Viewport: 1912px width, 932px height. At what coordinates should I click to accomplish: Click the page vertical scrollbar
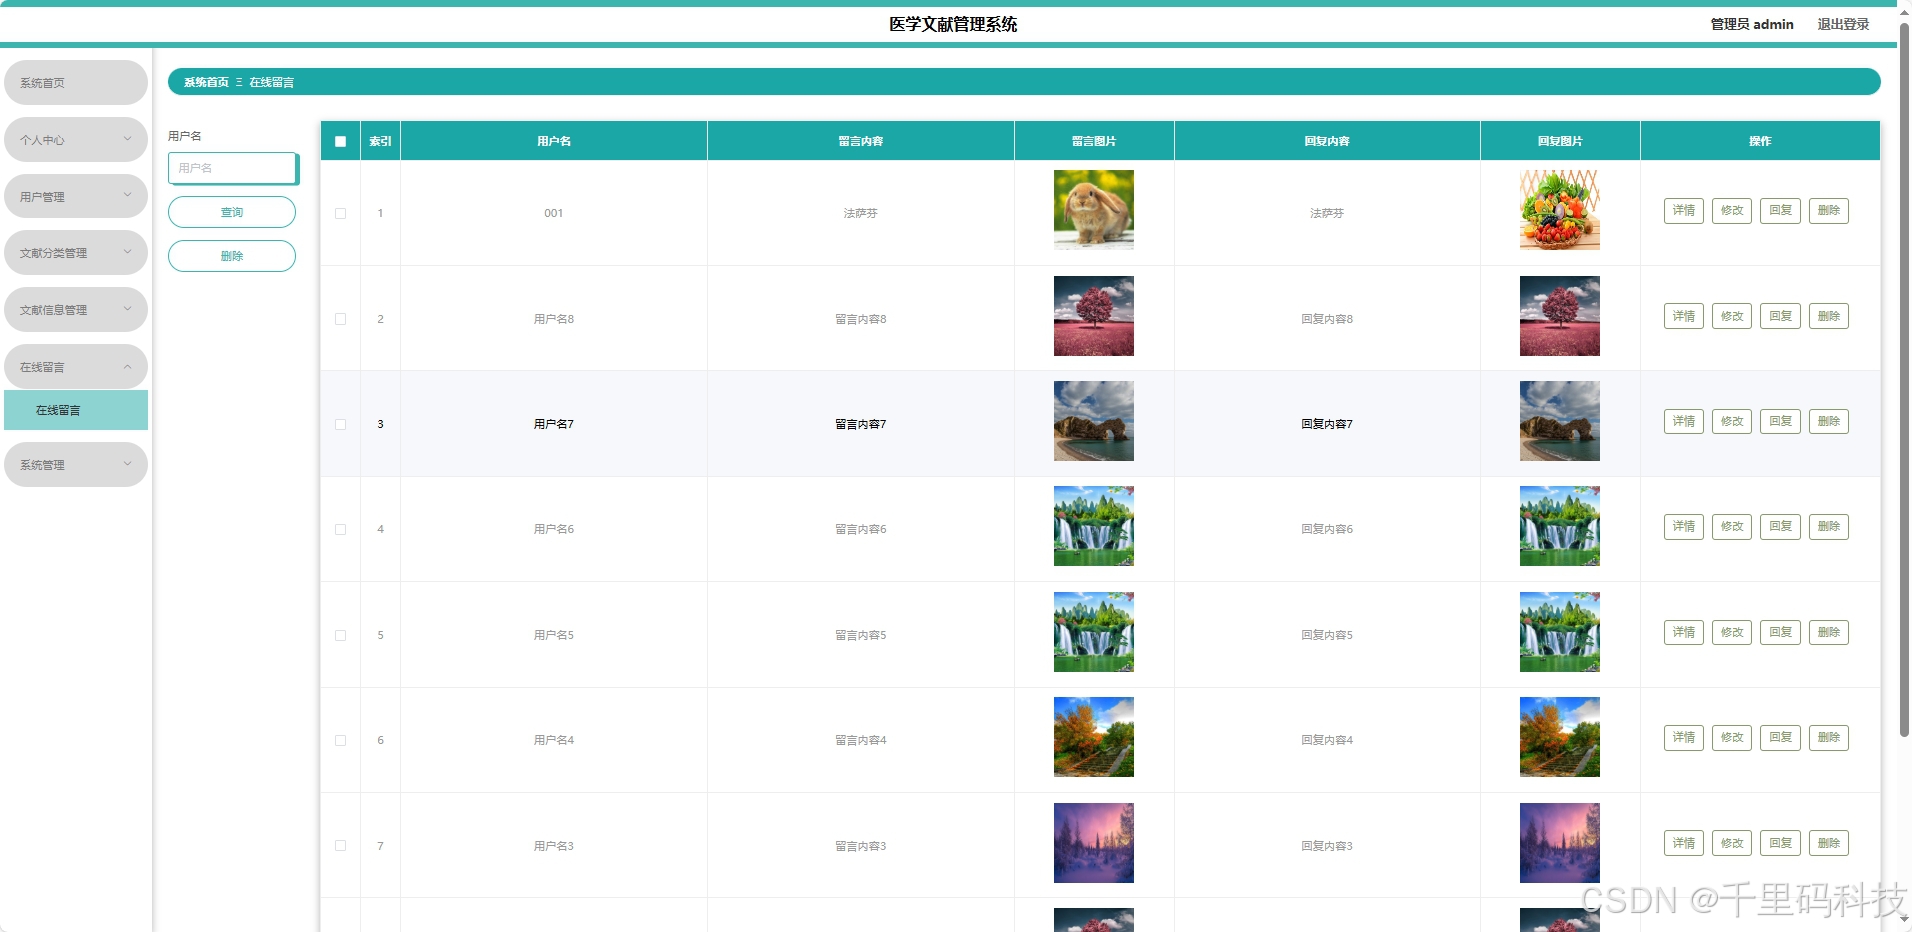tap(1904, 380)
